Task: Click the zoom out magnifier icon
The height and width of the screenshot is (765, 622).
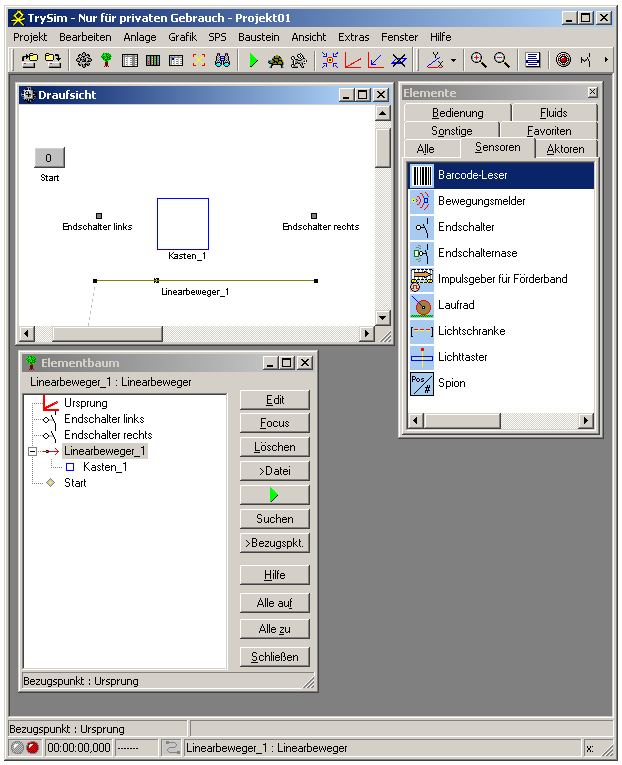Action: tap(502, 60)
